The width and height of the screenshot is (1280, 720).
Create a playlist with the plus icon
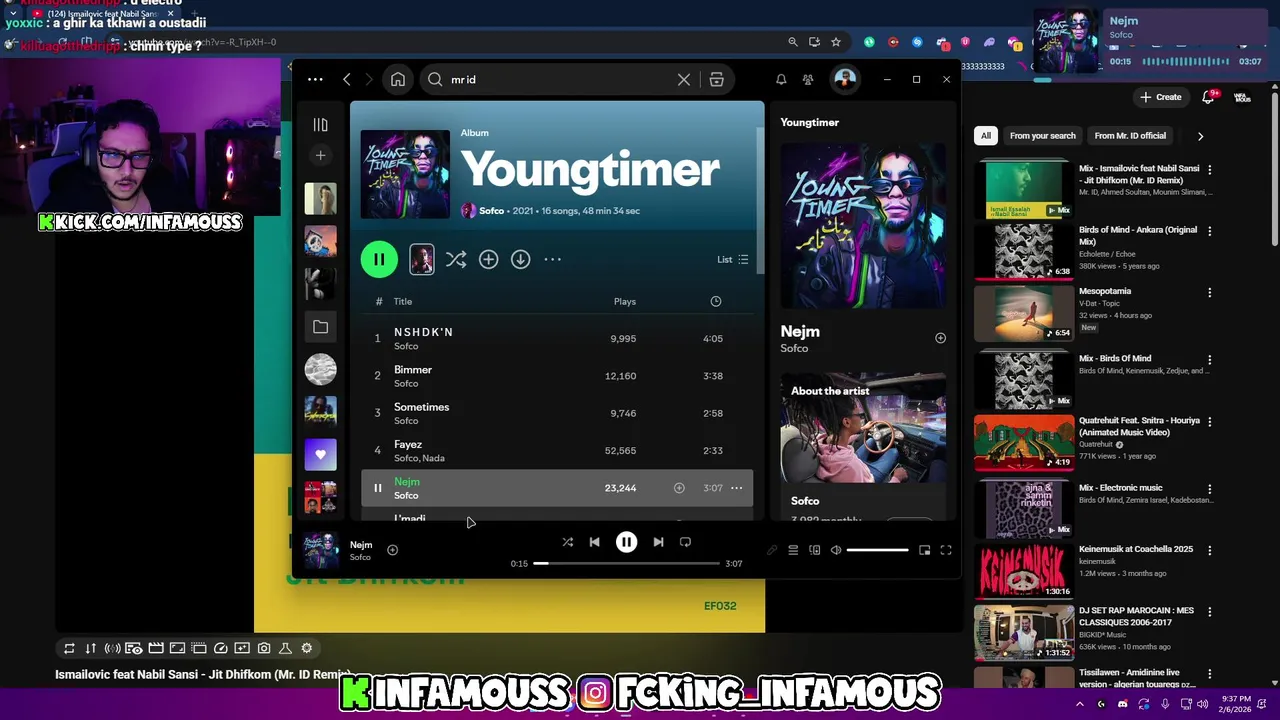coord(320,155)
